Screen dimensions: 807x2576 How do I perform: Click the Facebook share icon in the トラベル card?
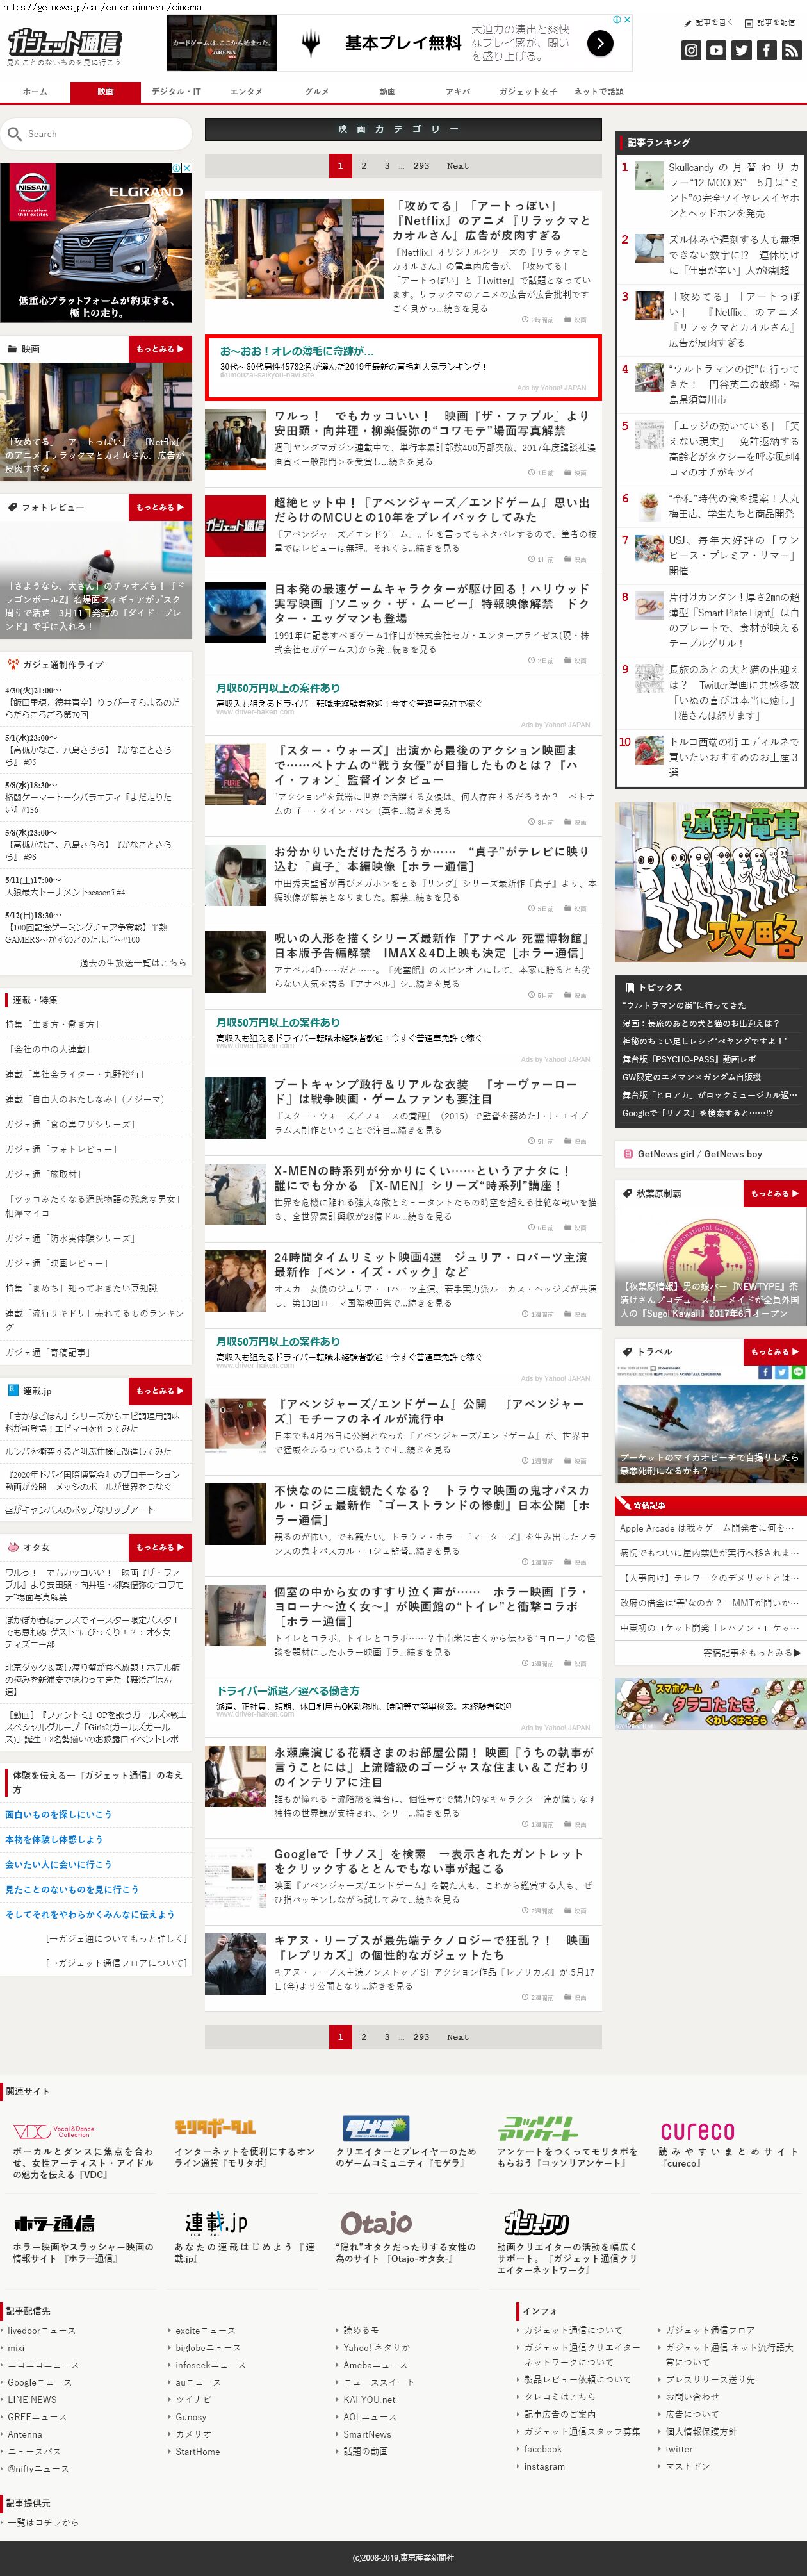(765, 1372)
